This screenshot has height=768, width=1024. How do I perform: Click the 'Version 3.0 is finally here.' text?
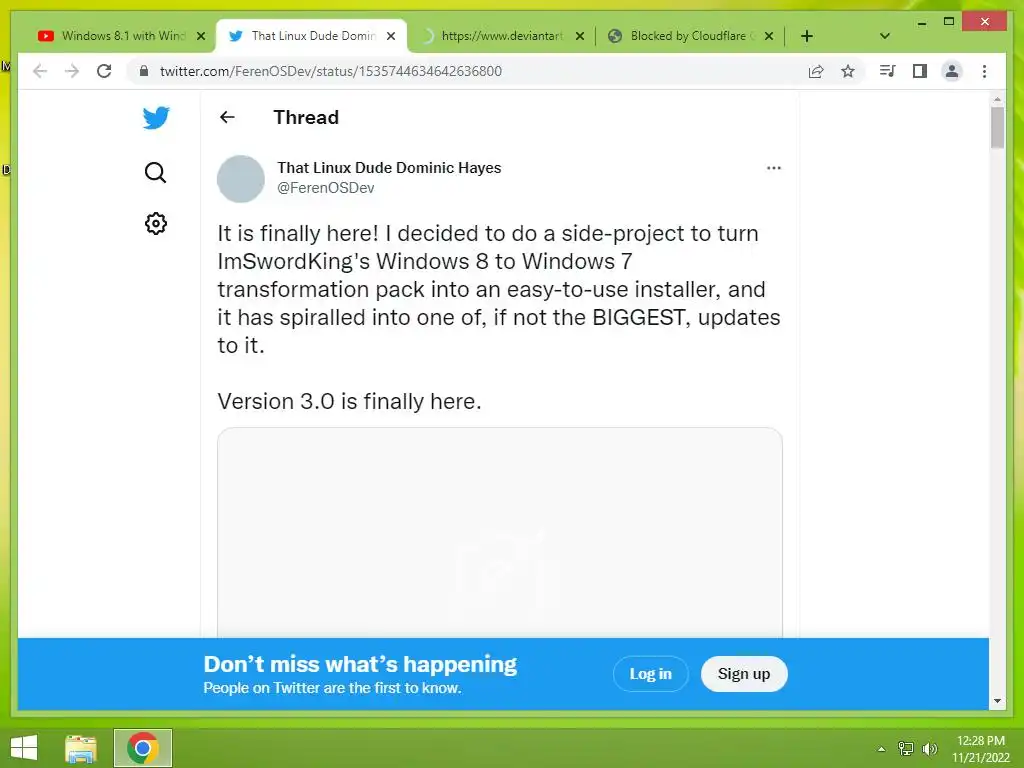click(x=349, y=401)
